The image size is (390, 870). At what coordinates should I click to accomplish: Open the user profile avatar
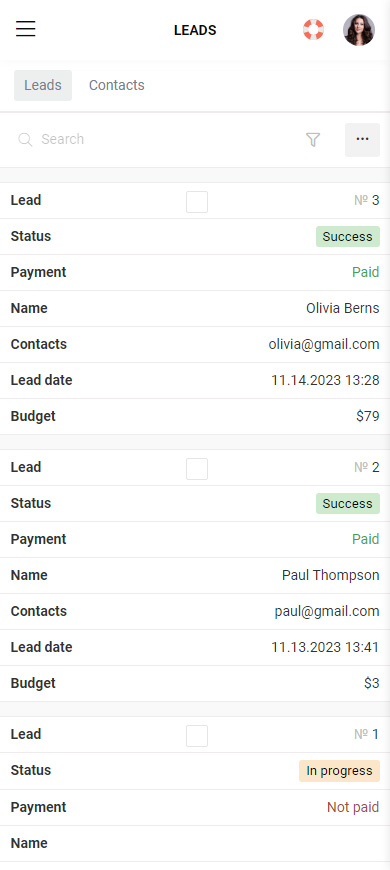359,30
